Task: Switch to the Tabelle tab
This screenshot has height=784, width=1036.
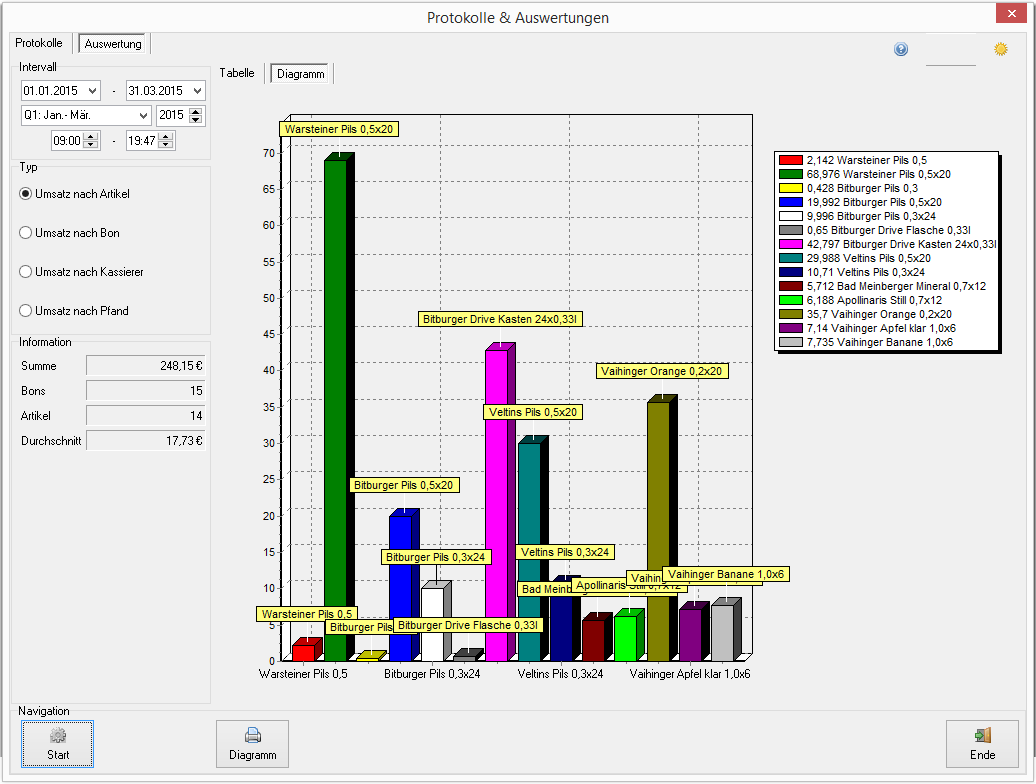Action: coord(237,73)
